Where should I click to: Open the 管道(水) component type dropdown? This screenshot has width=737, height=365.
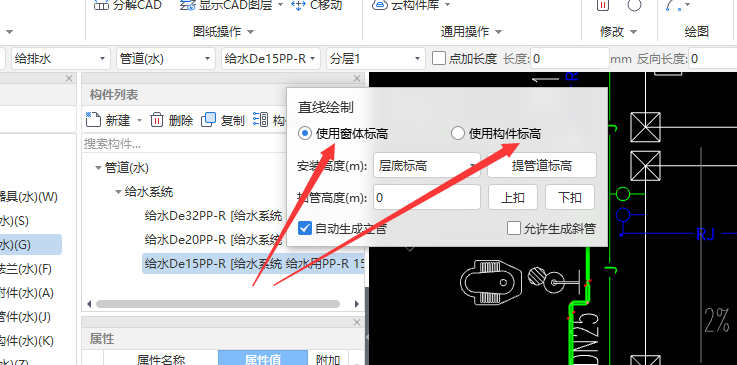165,59
